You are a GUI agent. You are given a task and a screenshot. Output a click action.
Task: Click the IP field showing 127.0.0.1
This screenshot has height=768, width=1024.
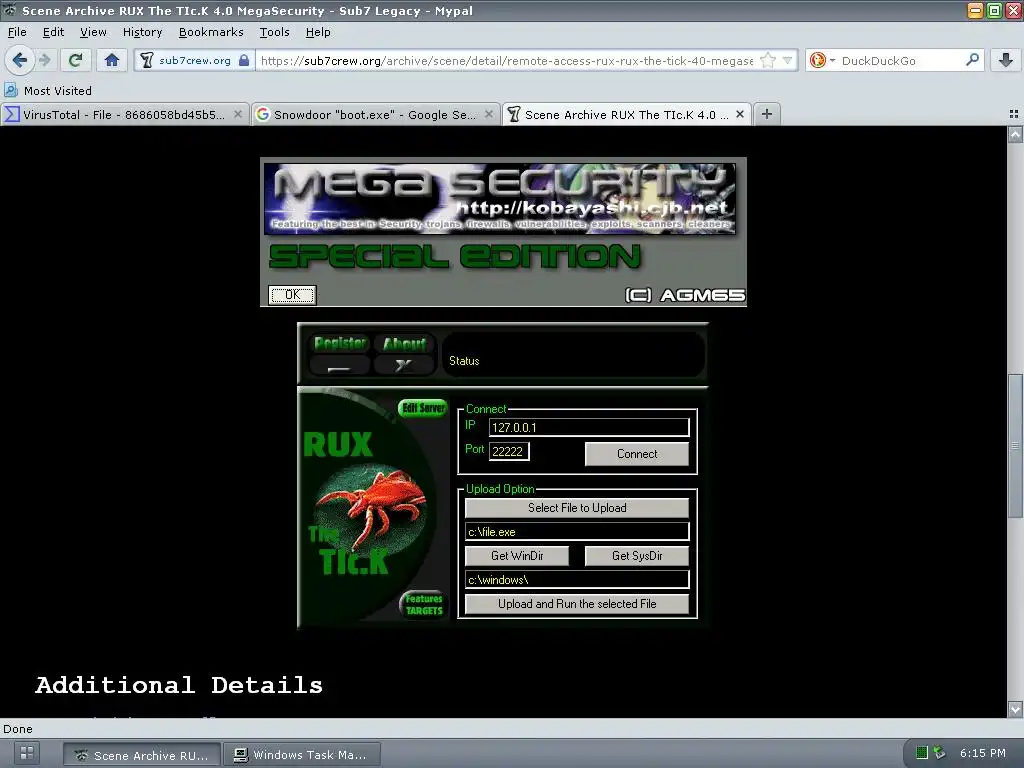pyautogui.click(x=589, y=428)
